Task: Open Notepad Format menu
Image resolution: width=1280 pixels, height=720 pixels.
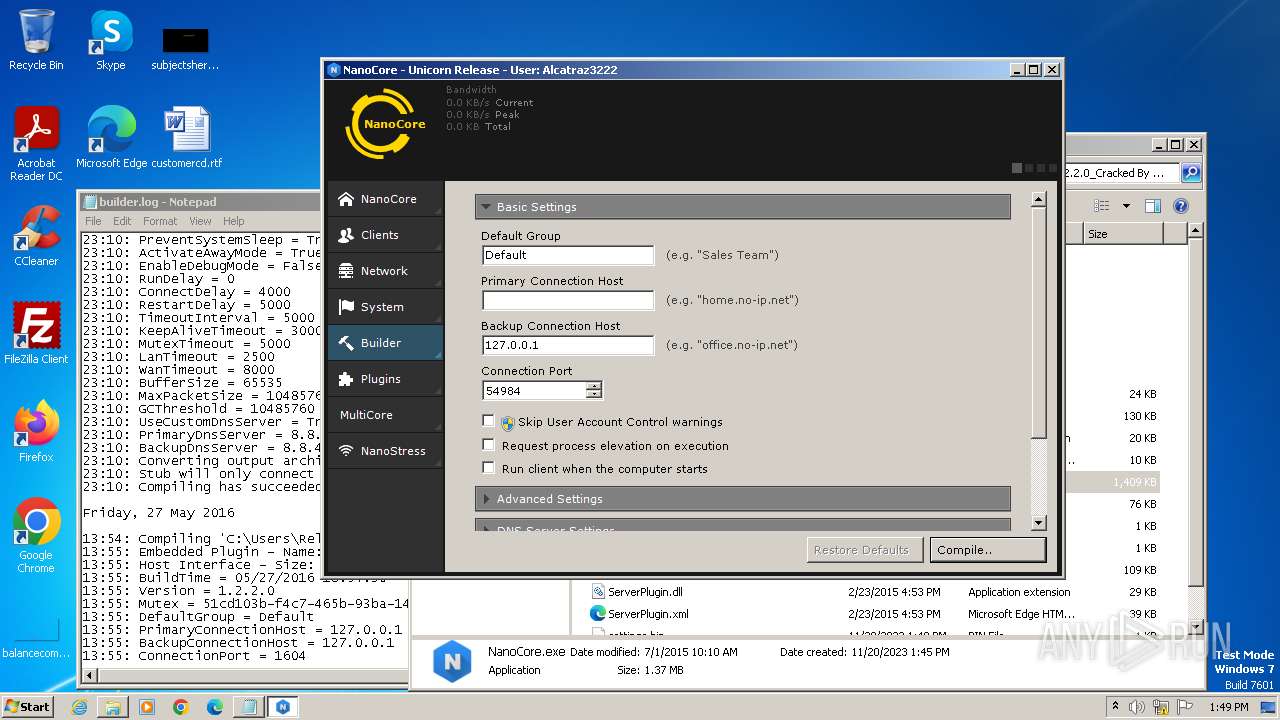Action: 160,221
